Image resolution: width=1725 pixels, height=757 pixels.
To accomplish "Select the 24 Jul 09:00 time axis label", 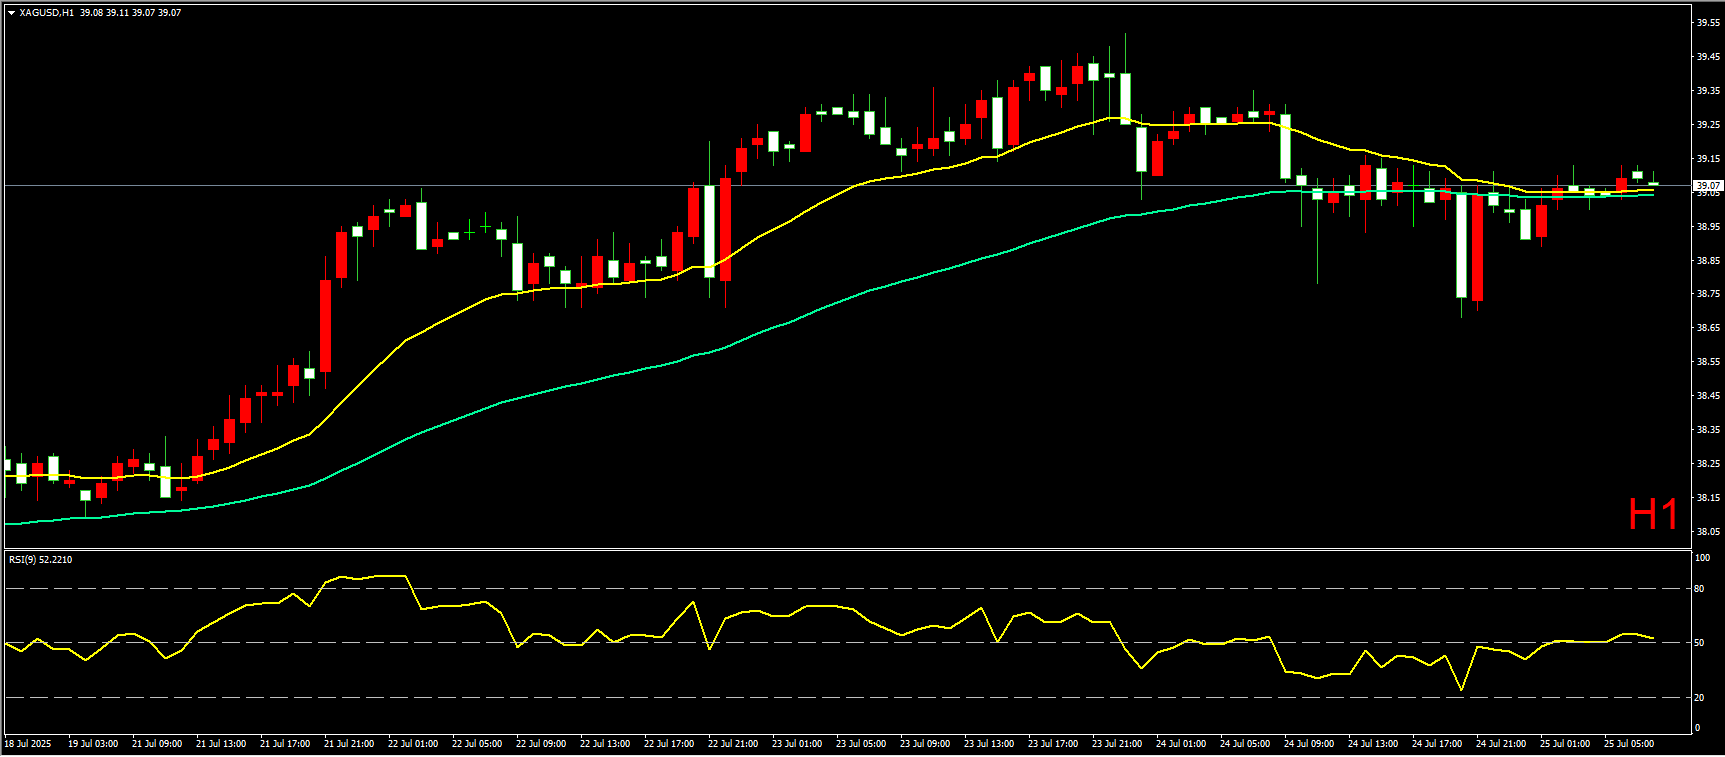I will [x=1308, y=744].
